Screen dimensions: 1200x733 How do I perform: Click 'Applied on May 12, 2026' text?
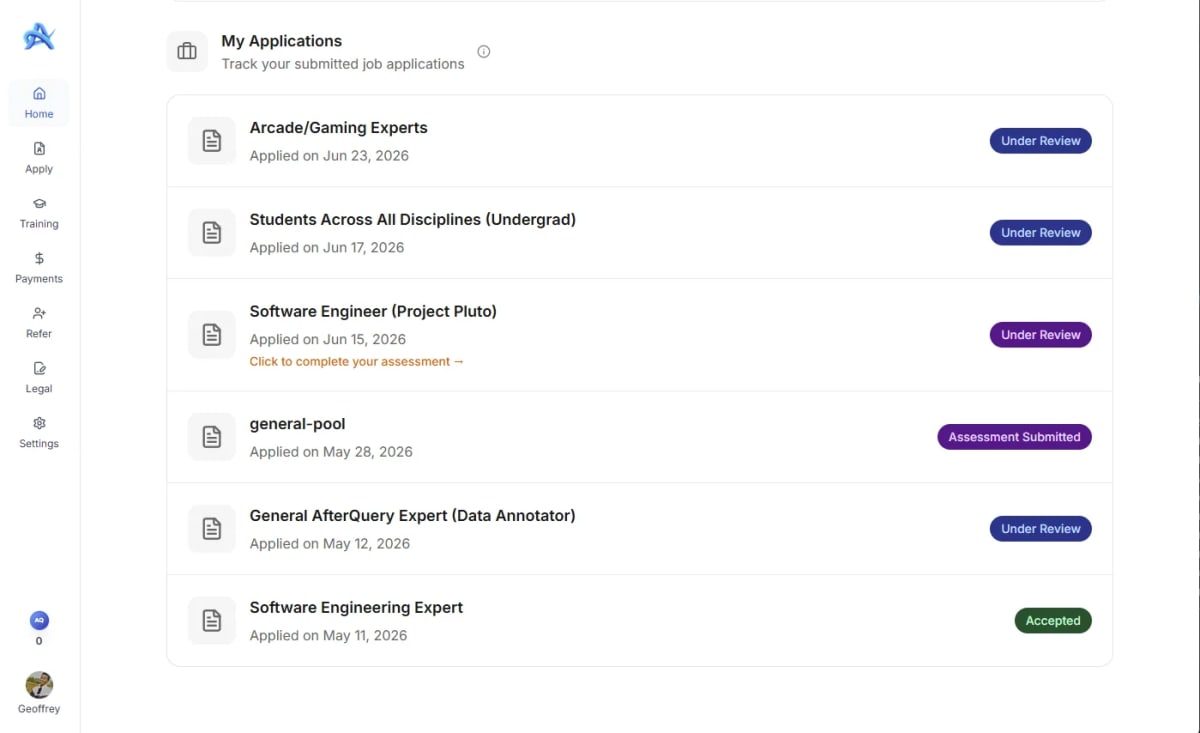click(330, 544)
